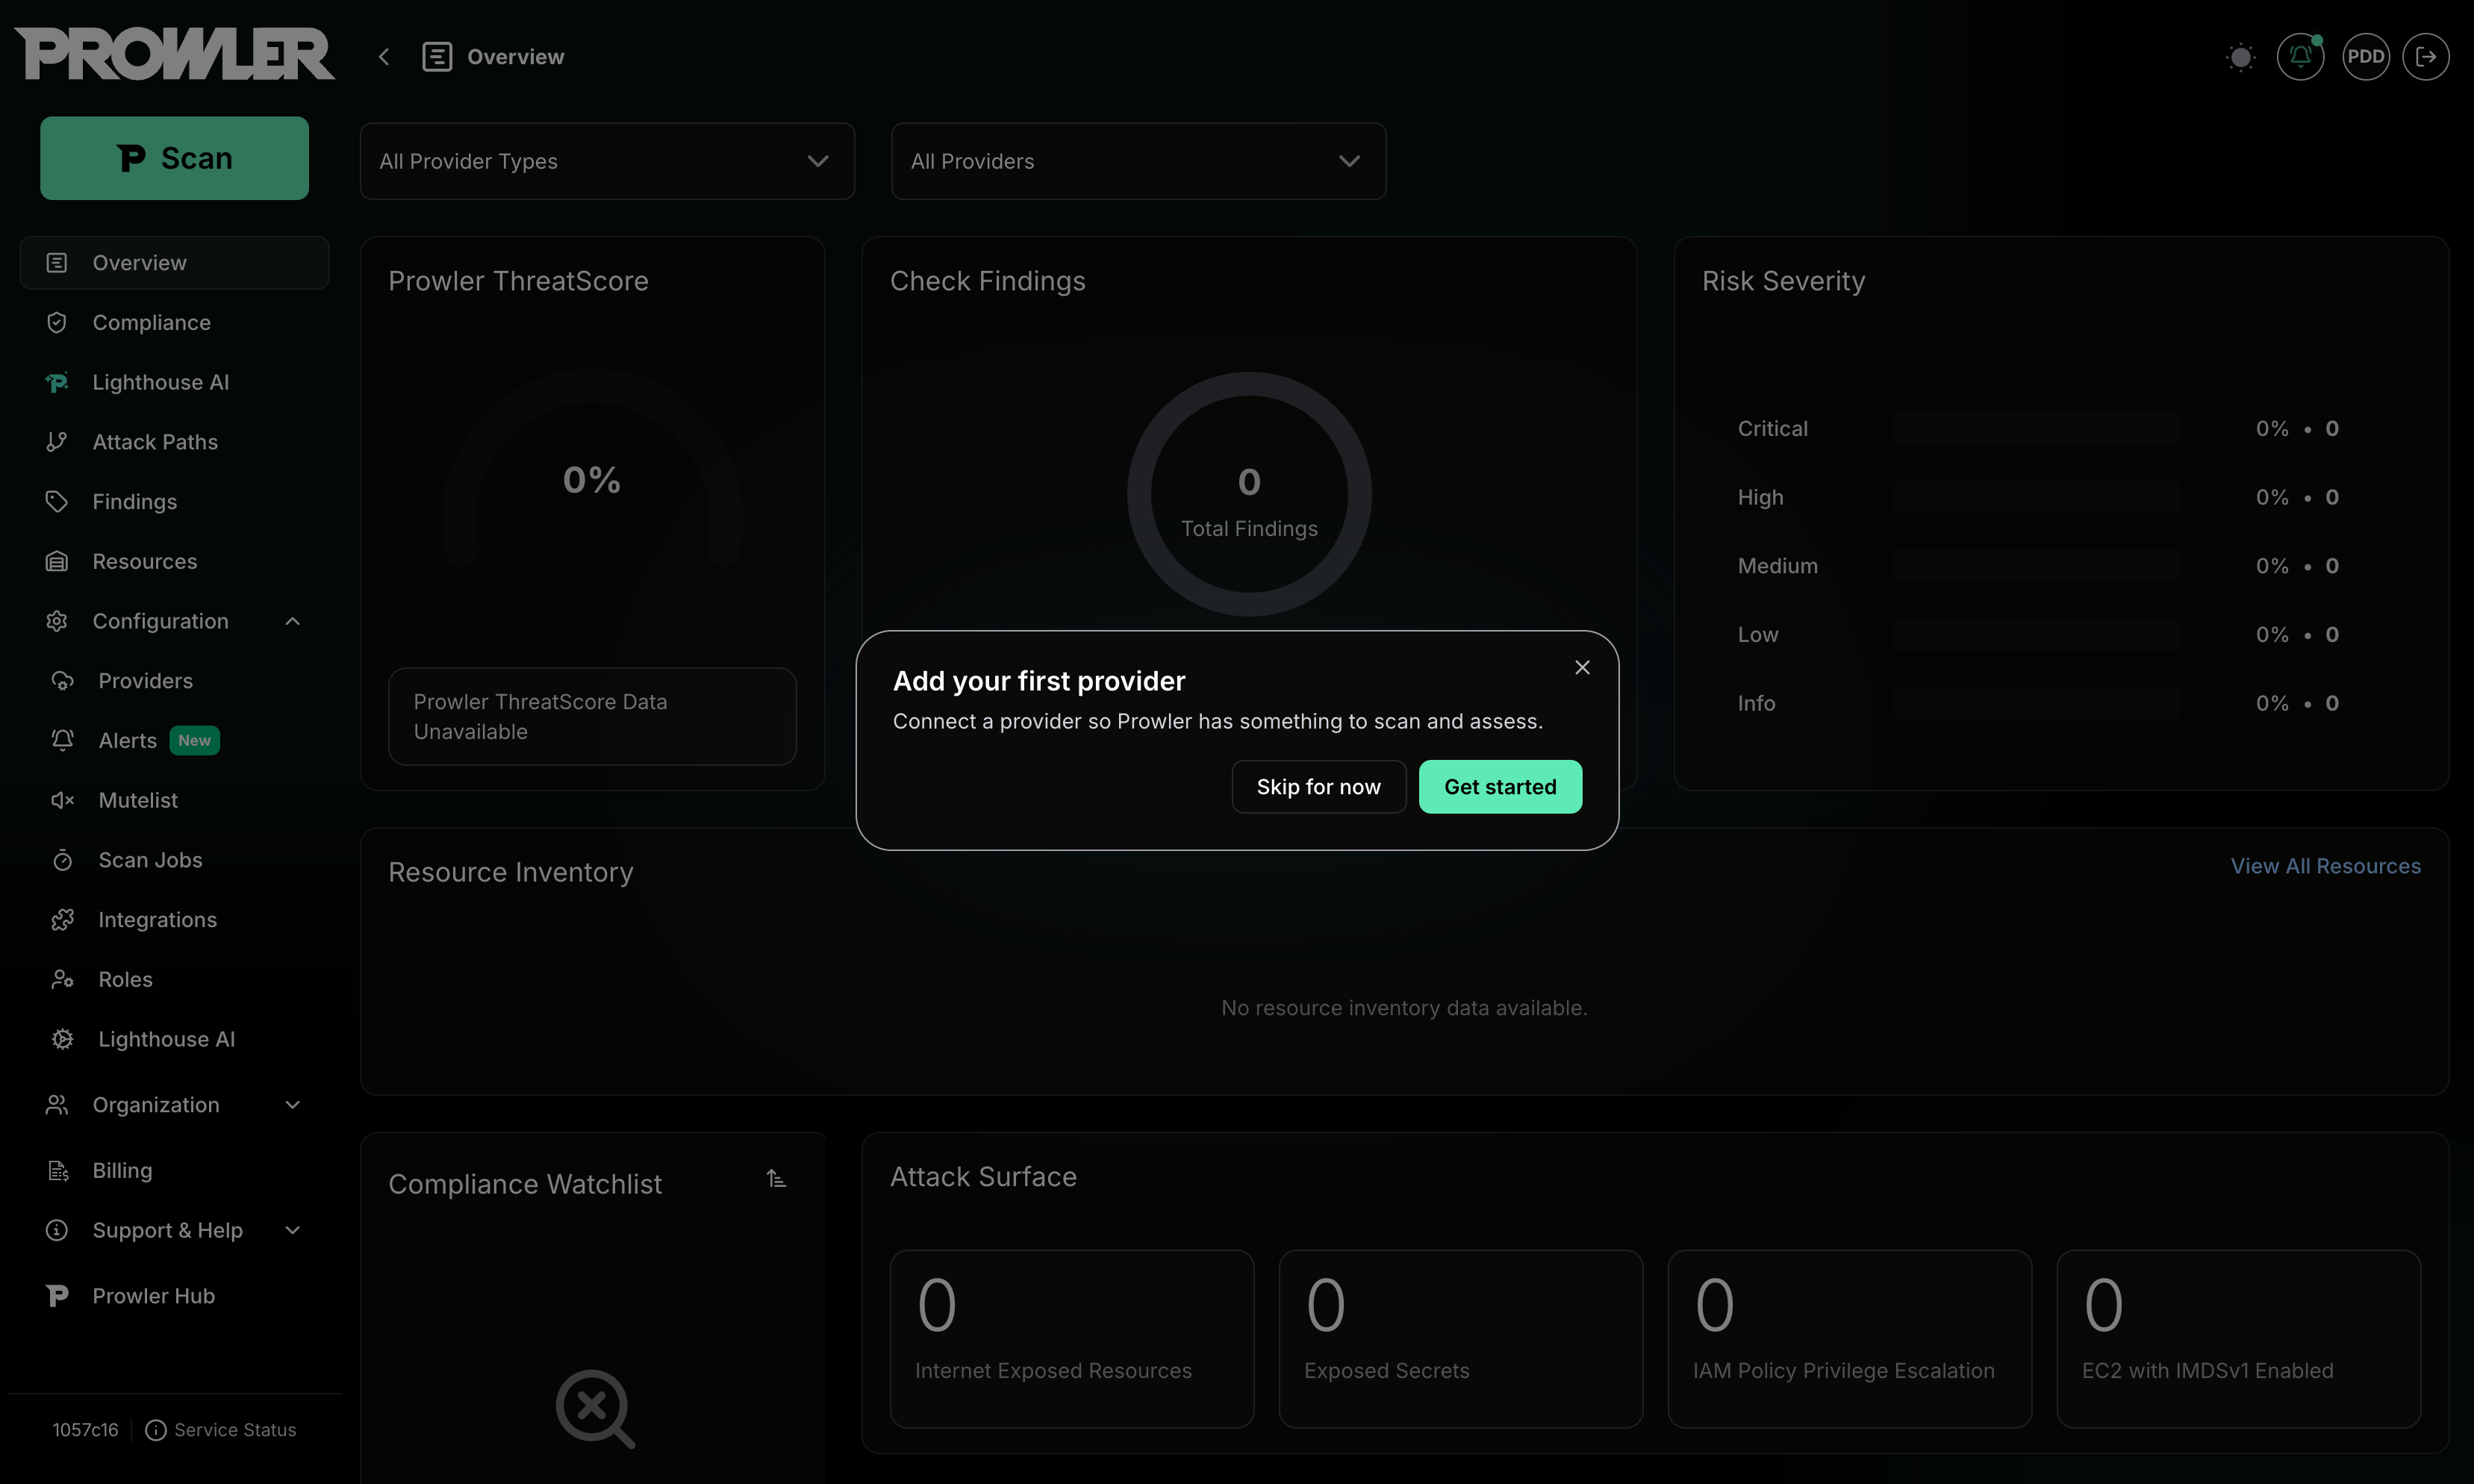Expand the Organization section

point(174,1105)
